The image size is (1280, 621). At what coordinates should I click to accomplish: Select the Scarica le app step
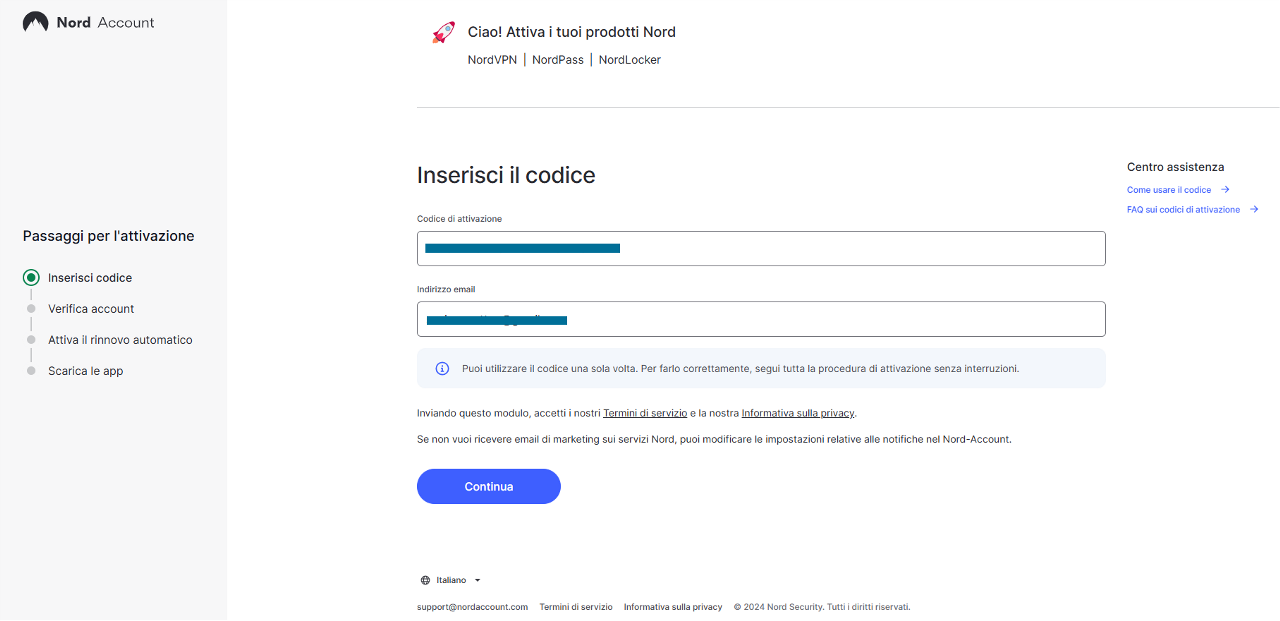(85, 371)
